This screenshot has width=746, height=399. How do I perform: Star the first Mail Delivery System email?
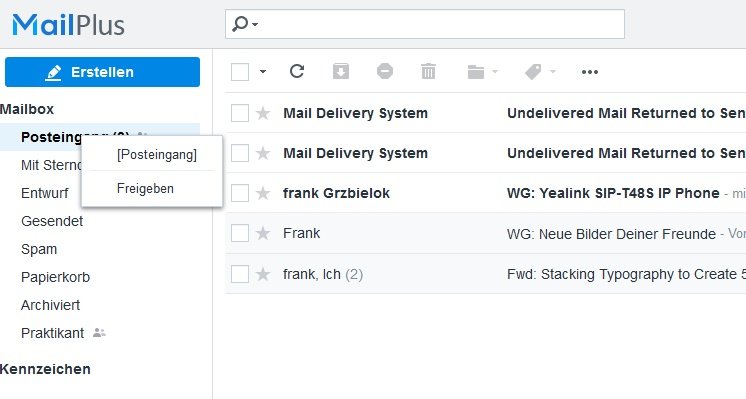coord(263,114)
